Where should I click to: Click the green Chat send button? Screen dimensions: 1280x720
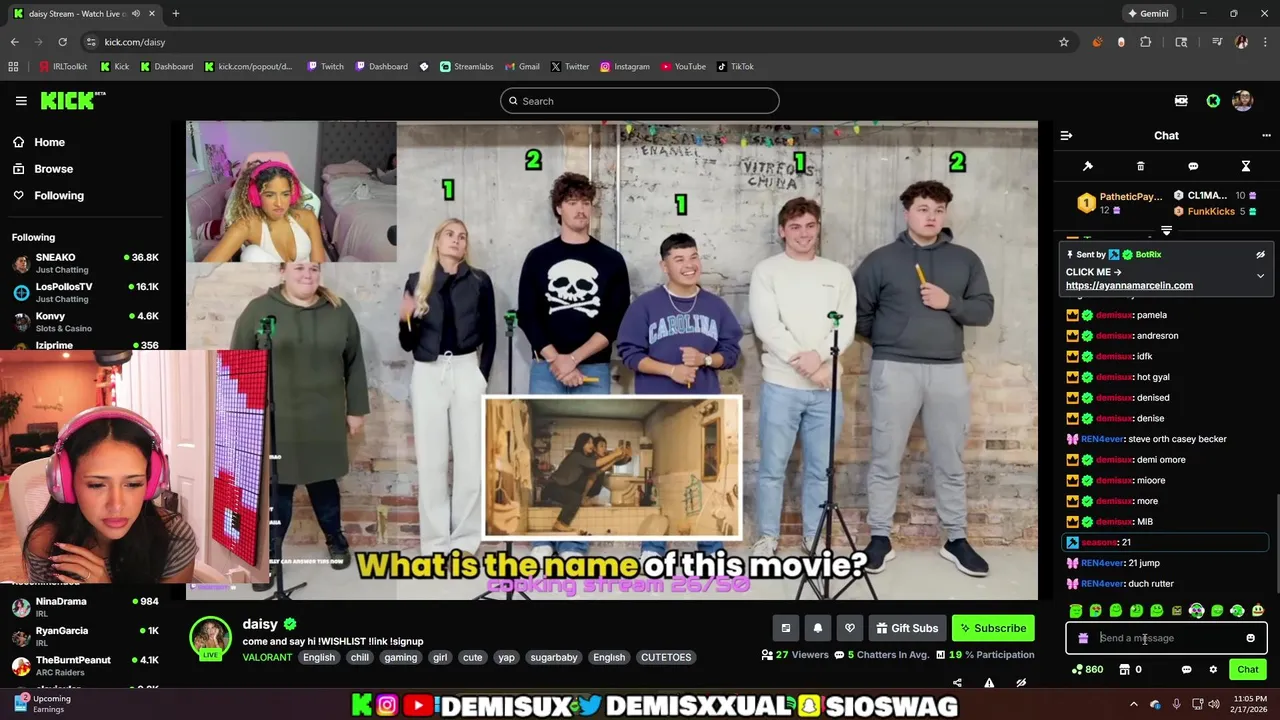1247,670
